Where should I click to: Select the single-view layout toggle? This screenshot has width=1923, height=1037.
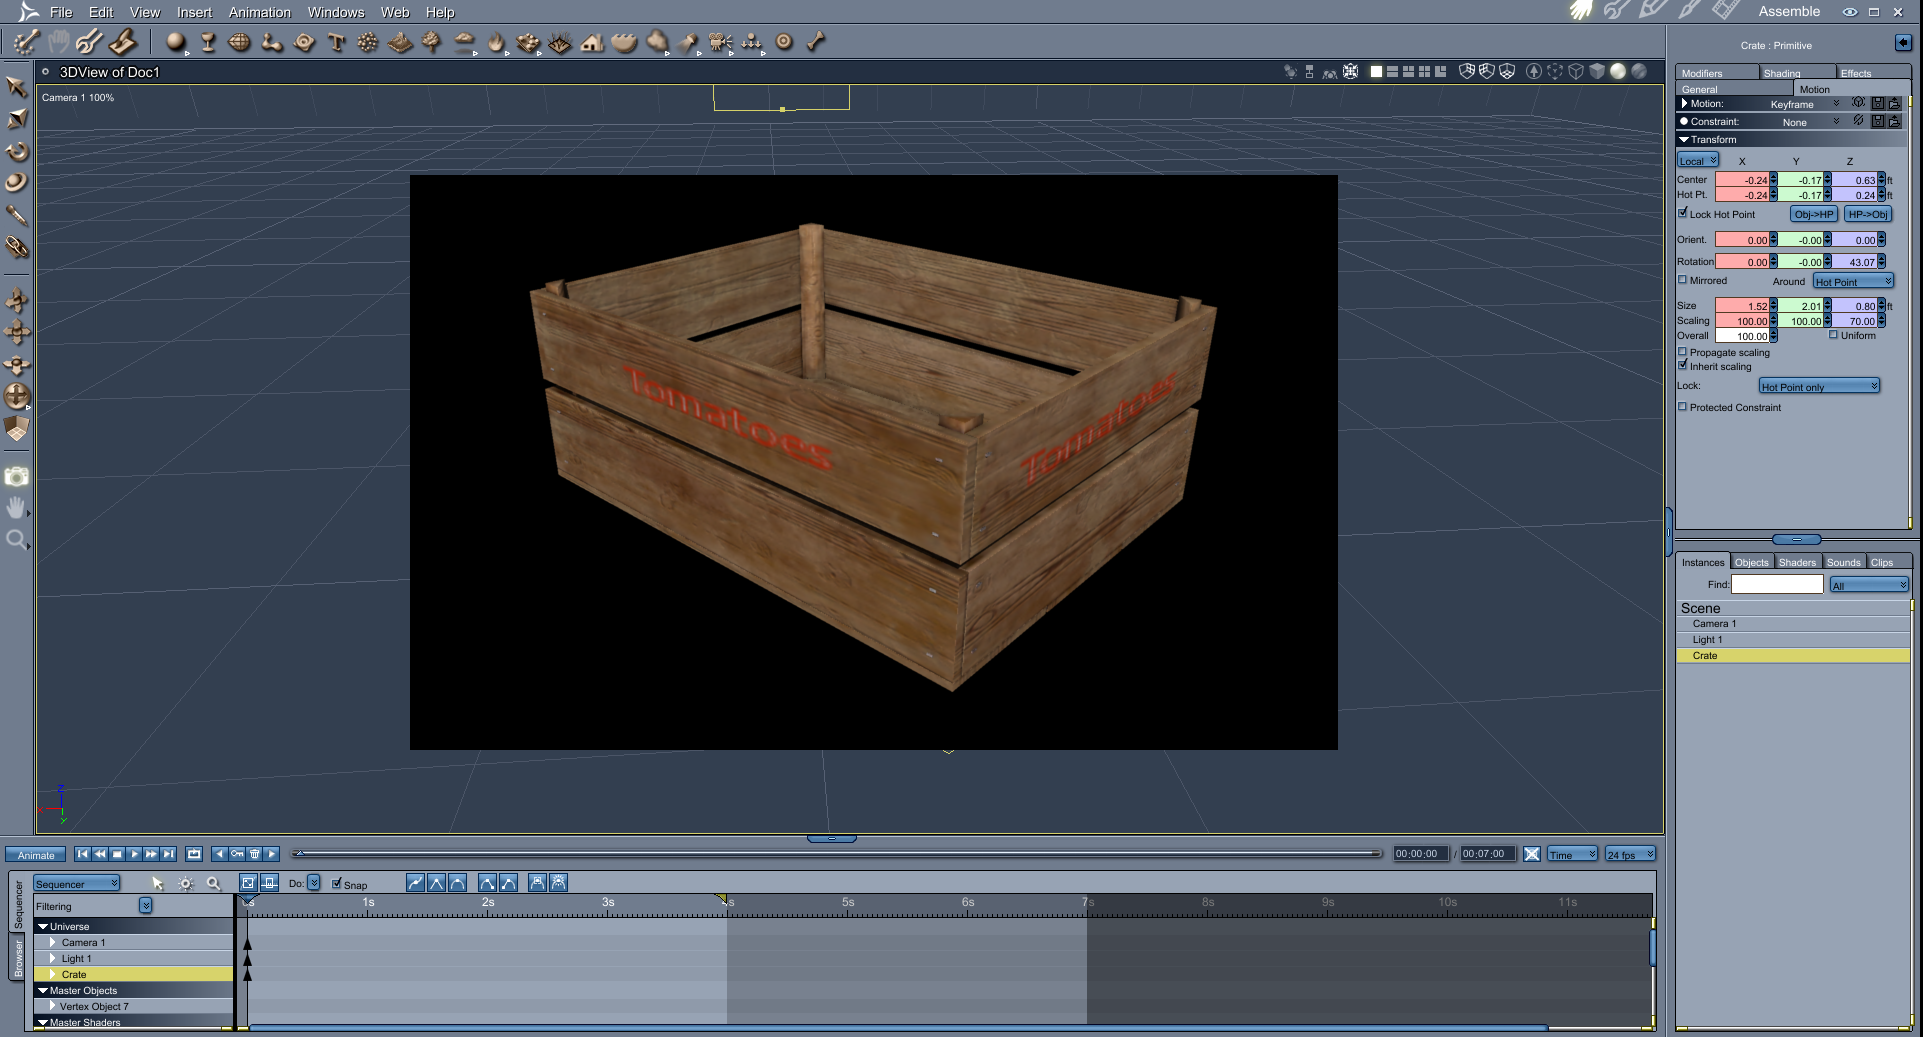click(x=1376, y=71)
